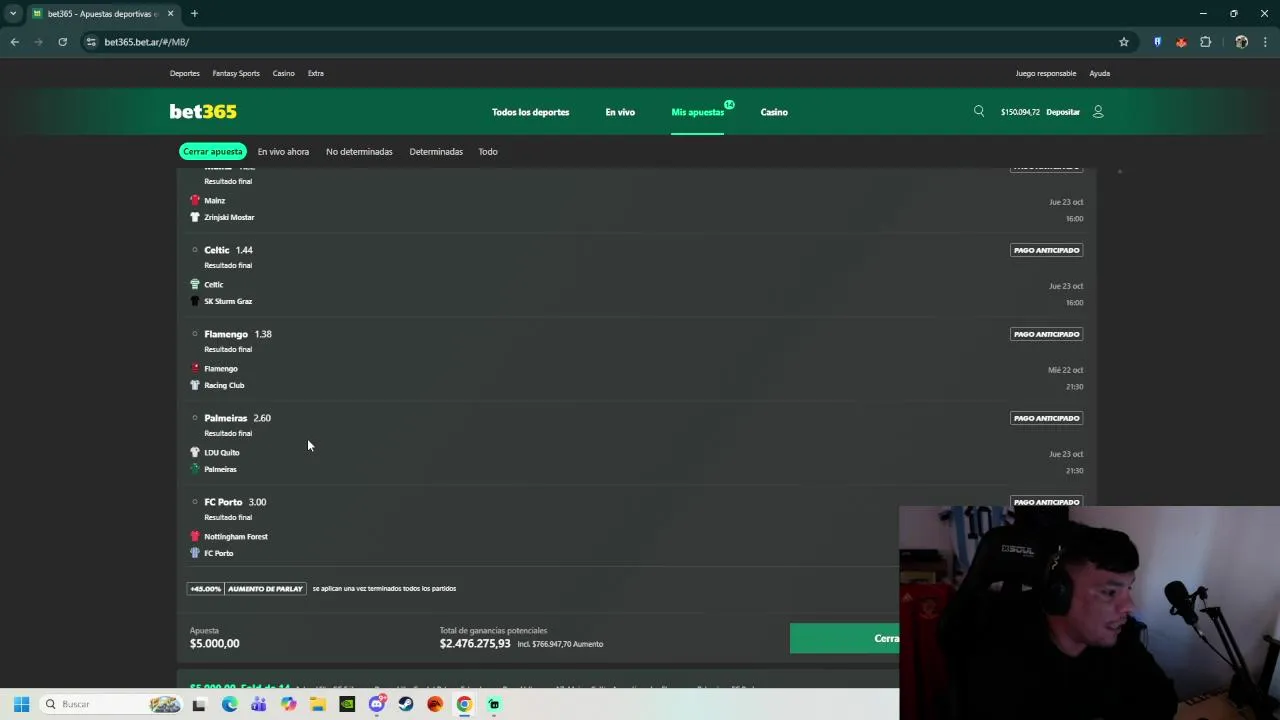The height and width of the screenshot is (720, 1280).
Task: Close the bet365 browser tab
Action: (x=170, y=14)
